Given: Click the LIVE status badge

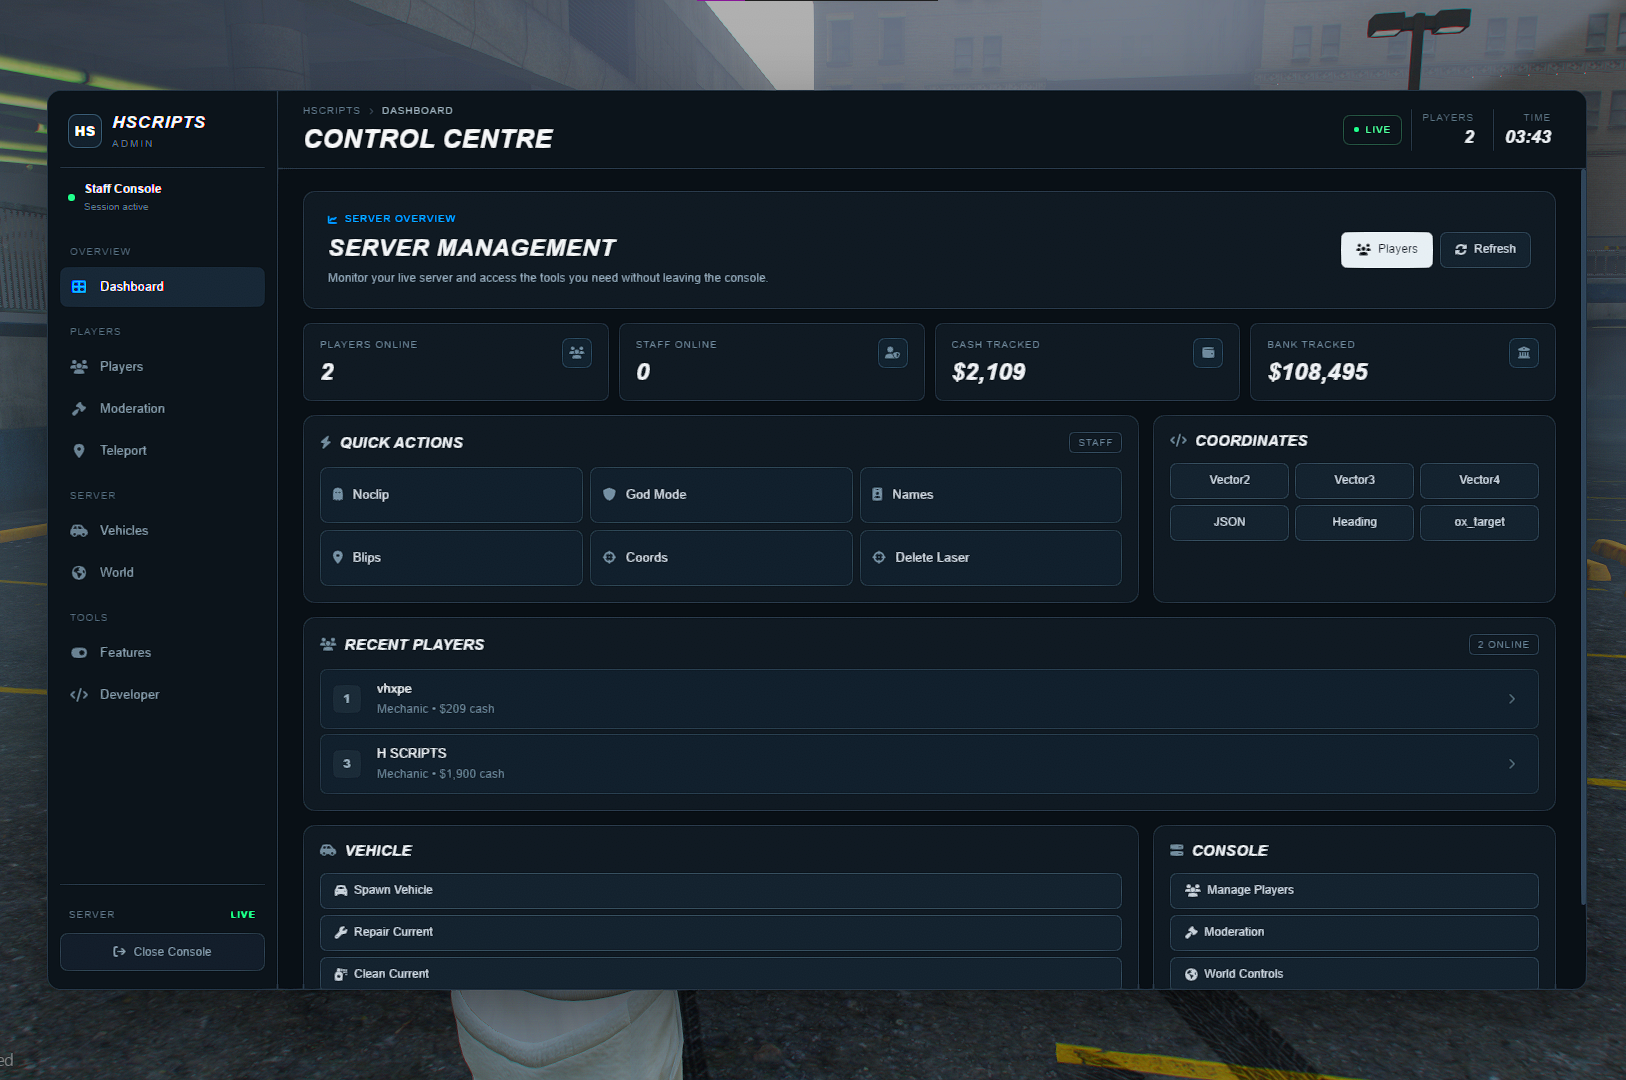Looking at the screenshot, I should (1372, 130).
